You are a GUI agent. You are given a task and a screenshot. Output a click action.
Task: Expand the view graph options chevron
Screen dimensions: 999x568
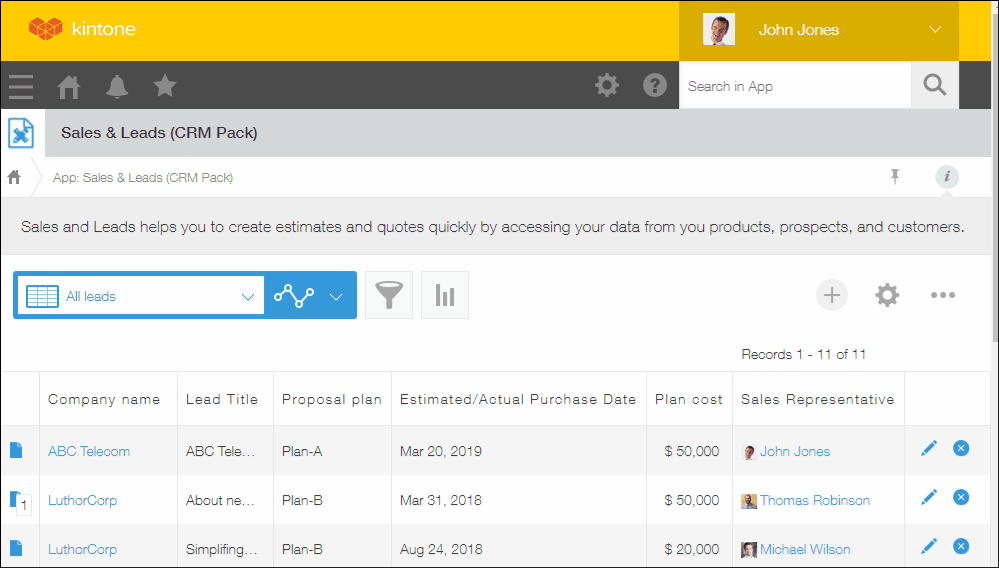point(336,296)
